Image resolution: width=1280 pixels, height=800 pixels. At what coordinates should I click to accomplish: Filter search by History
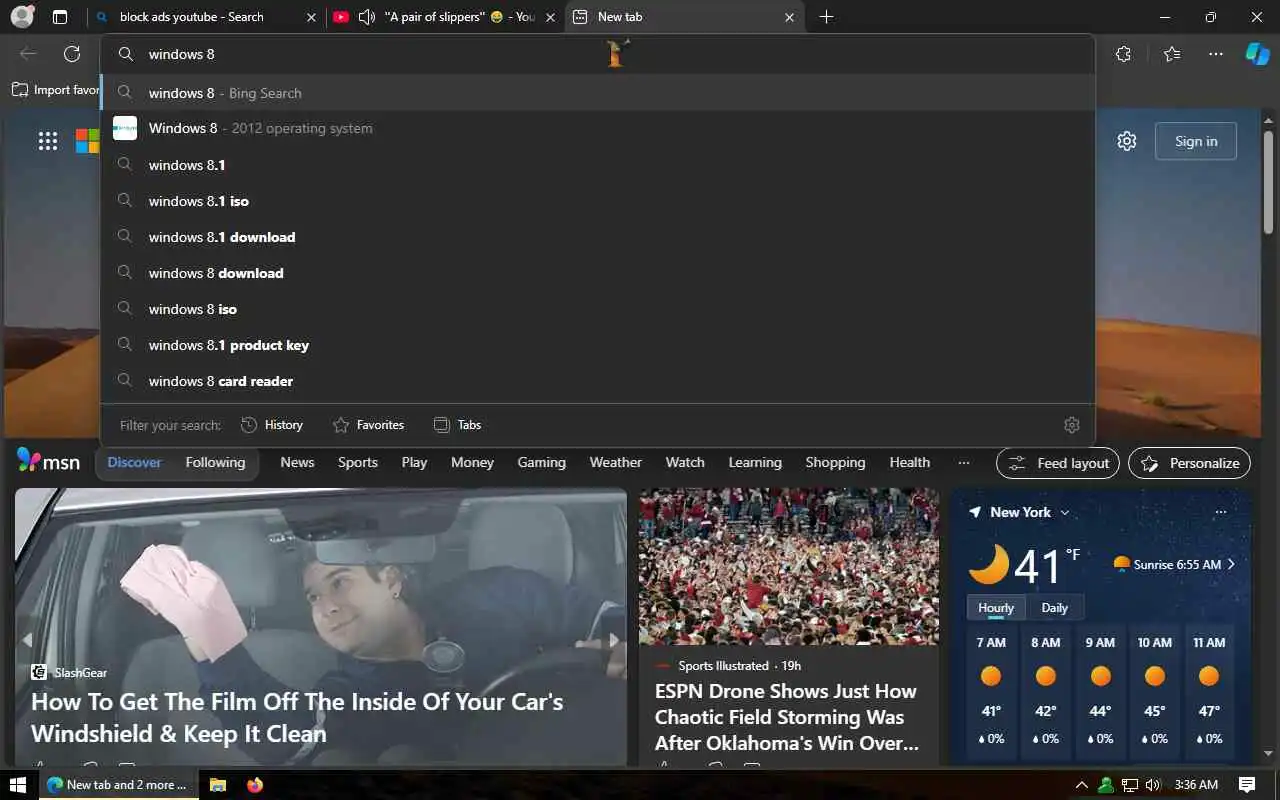[x=272, y=425]
